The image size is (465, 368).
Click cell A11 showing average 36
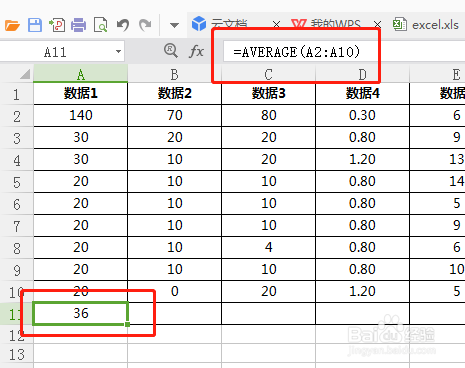(x=81, y=313)
